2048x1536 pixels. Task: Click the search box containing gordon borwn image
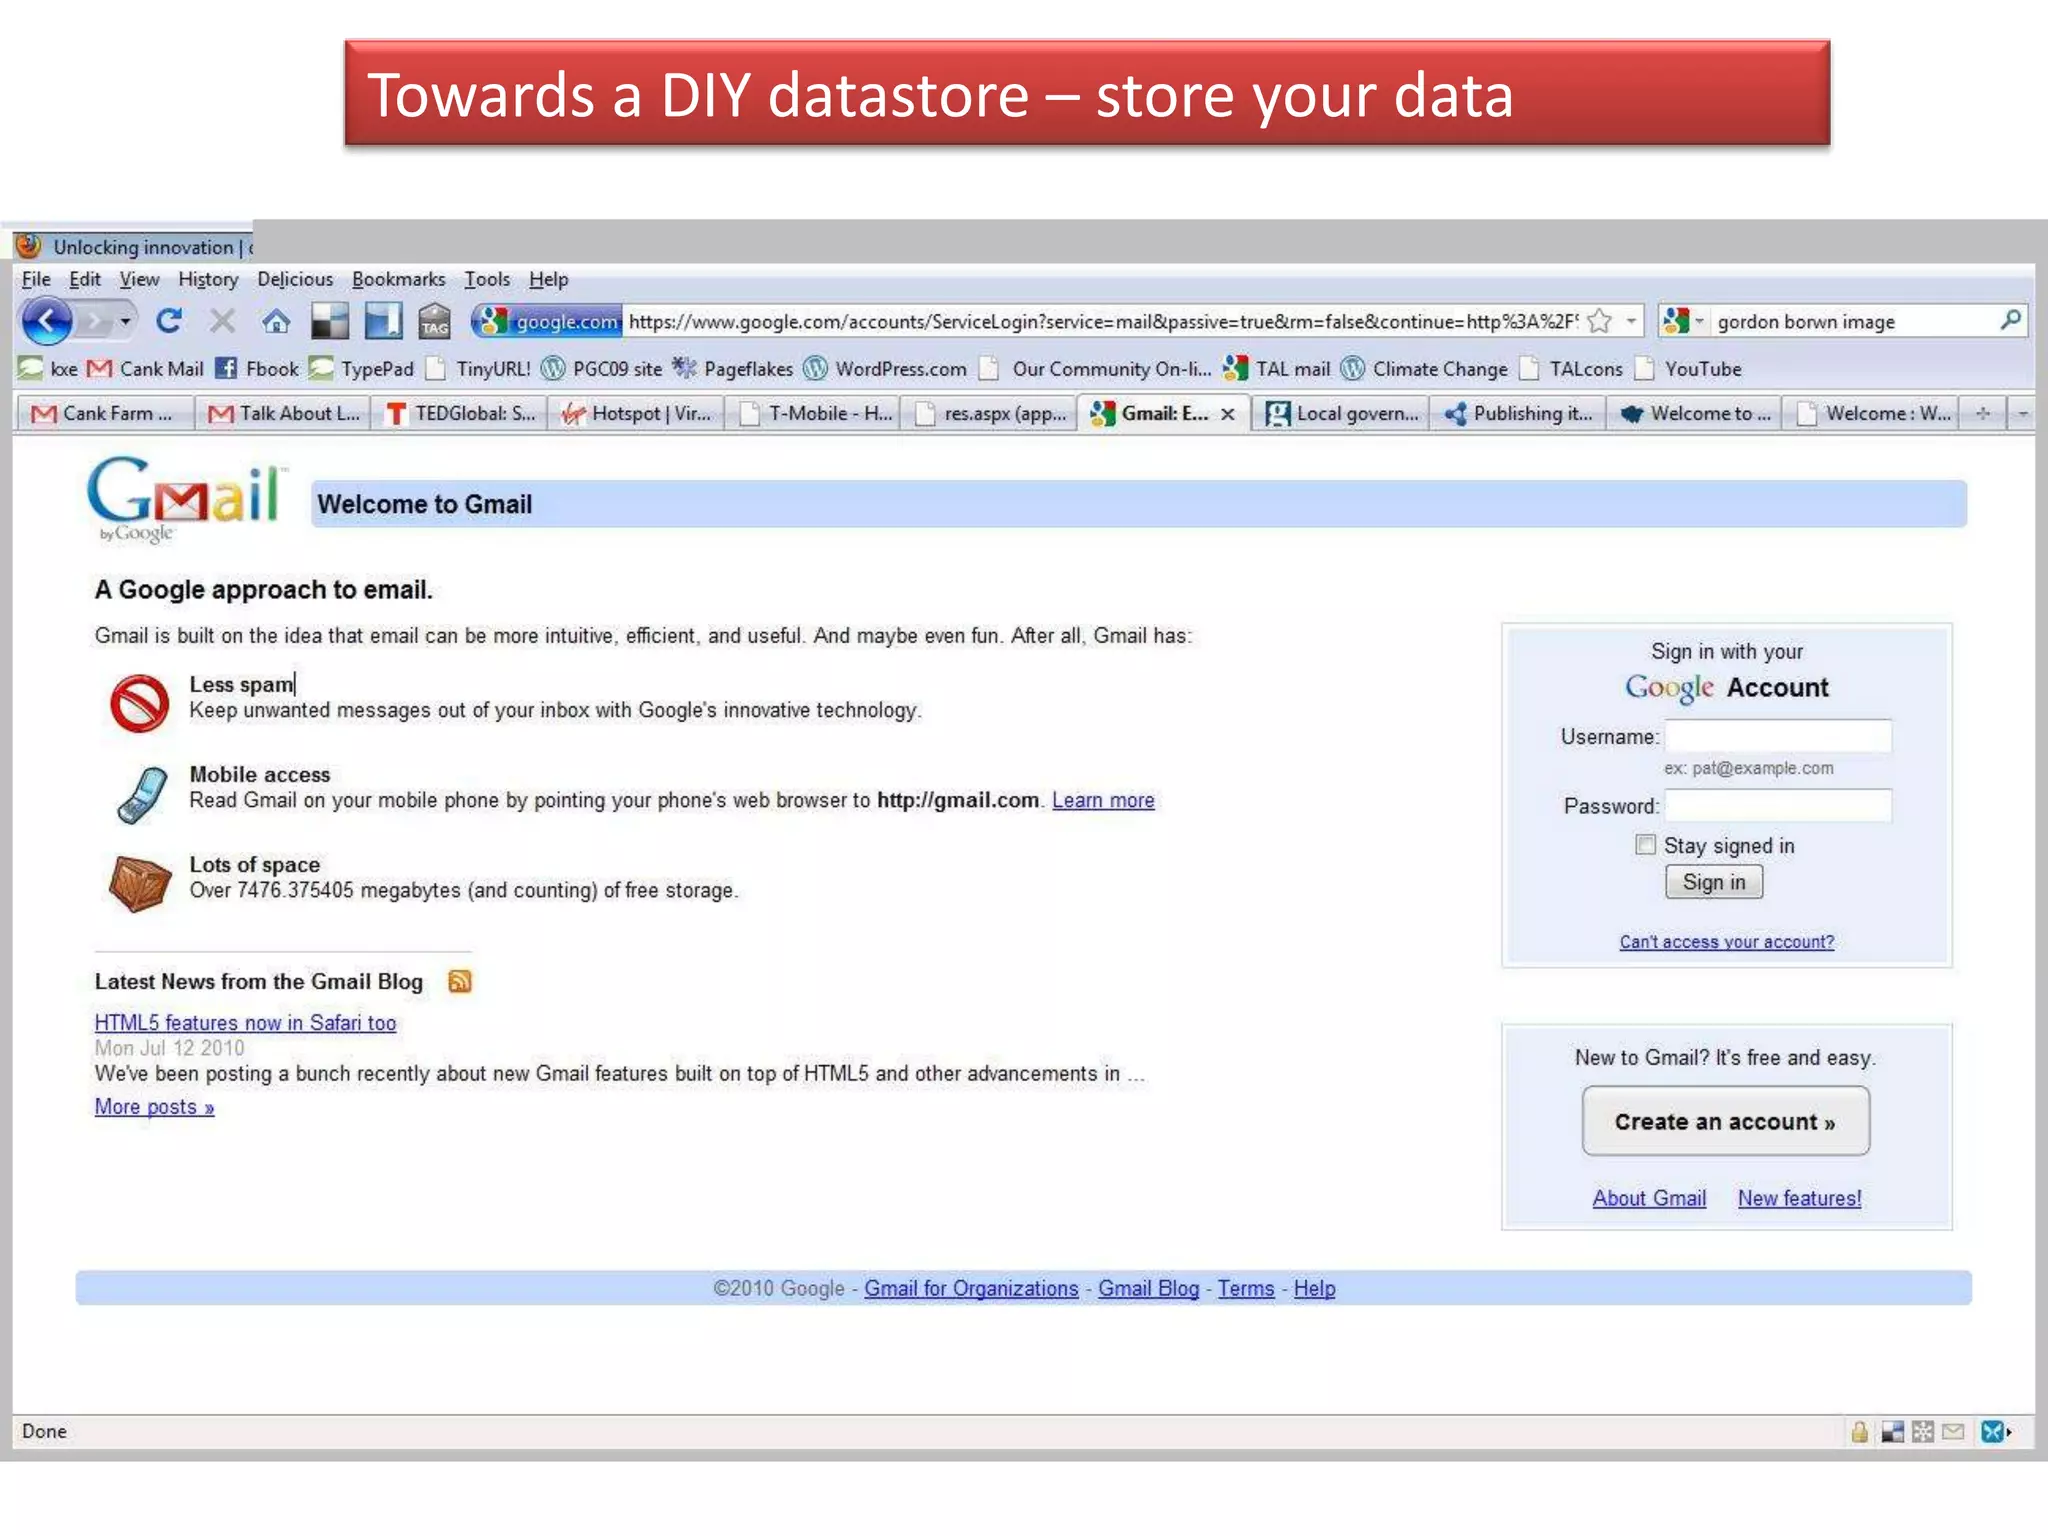click(x=1852, y=321)
